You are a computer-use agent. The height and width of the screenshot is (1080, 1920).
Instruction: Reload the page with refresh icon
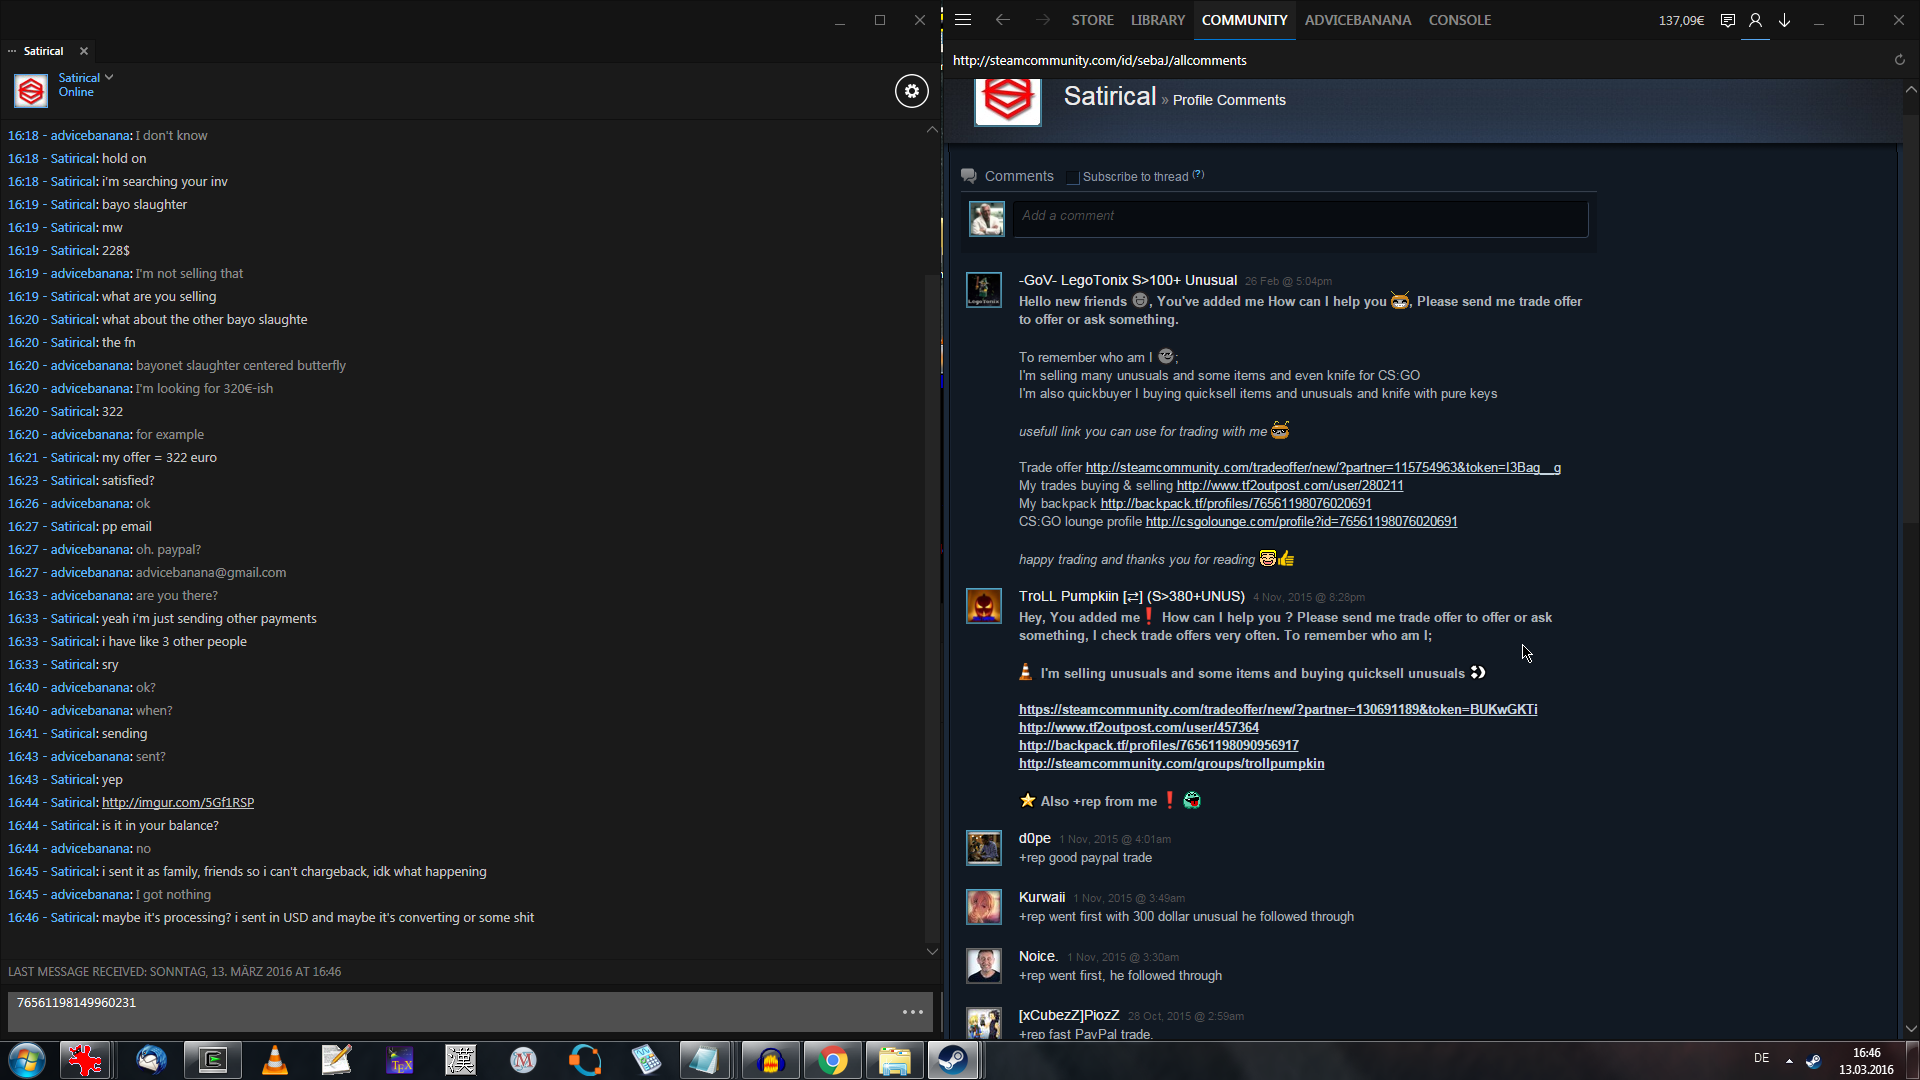(x=1899, y=60)
